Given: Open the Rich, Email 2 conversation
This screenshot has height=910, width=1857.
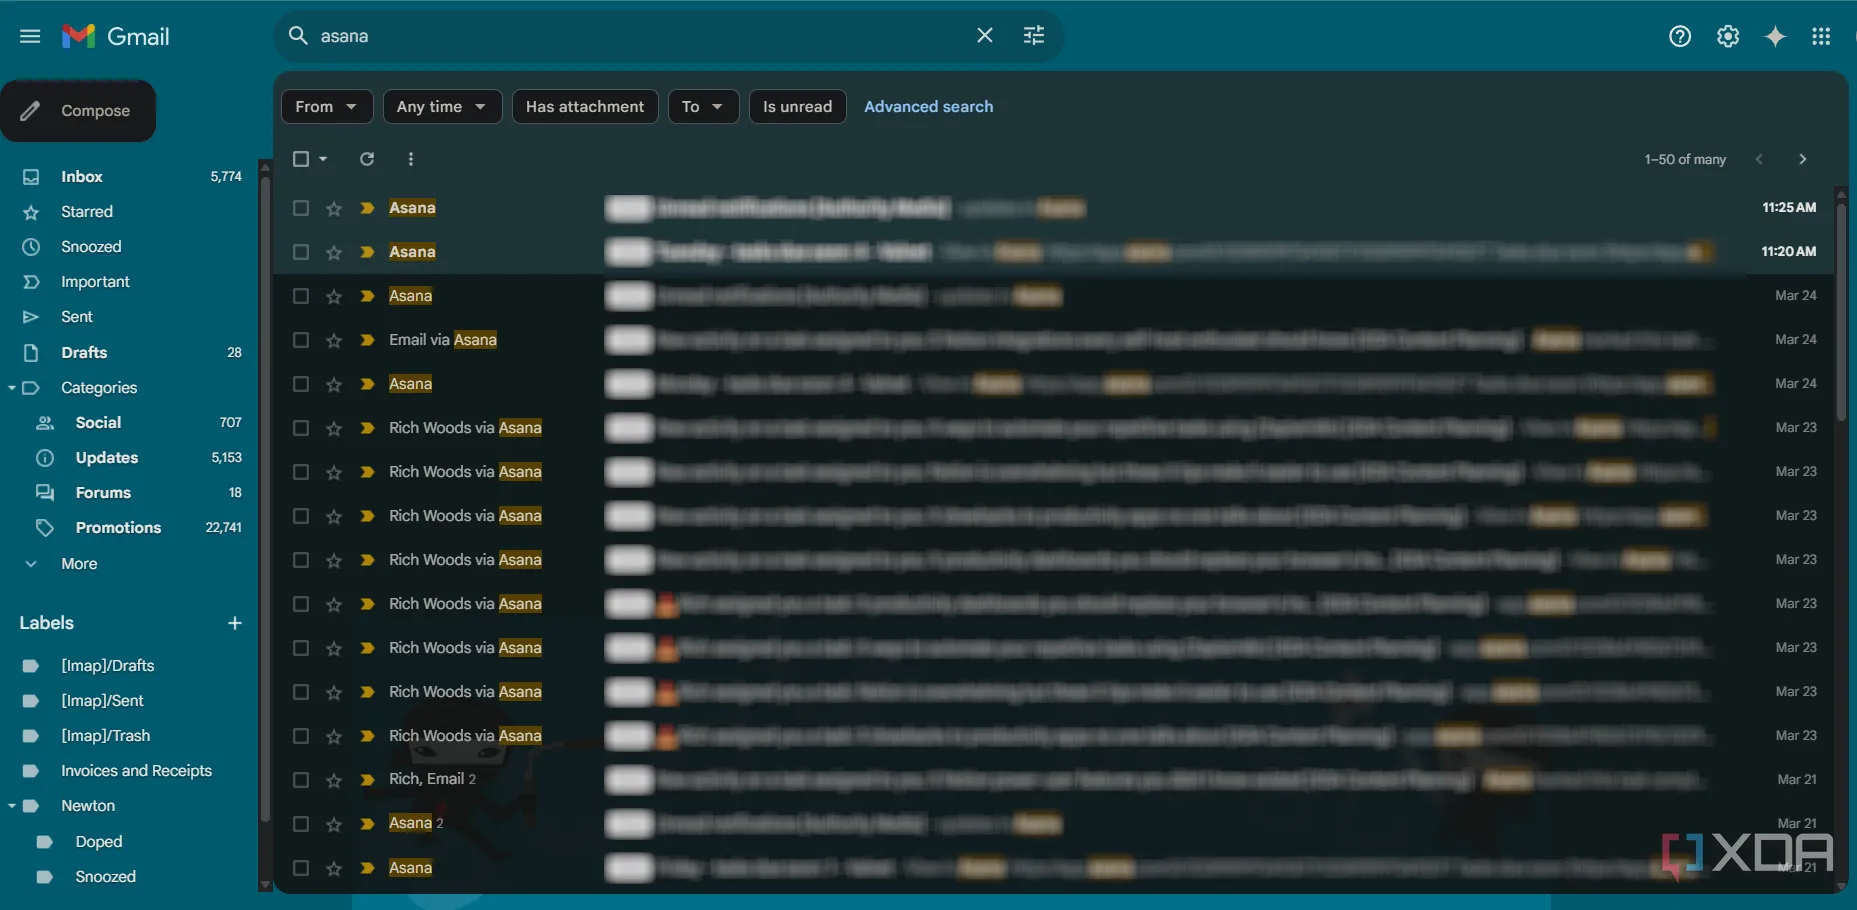Looking at the screenshot, I should point(1055,780).
